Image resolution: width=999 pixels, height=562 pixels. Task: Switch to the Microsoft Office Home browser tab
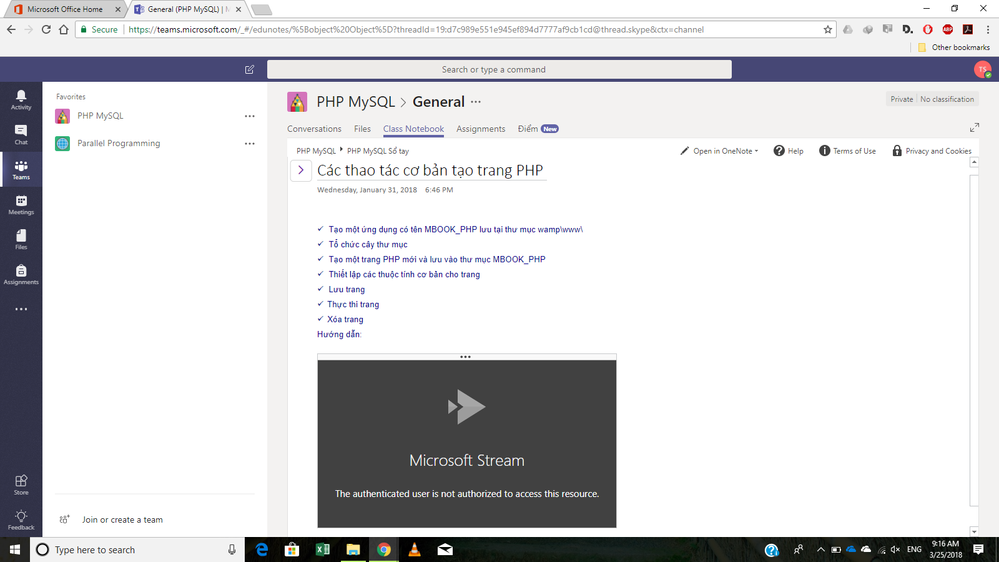tap(64, 10)
